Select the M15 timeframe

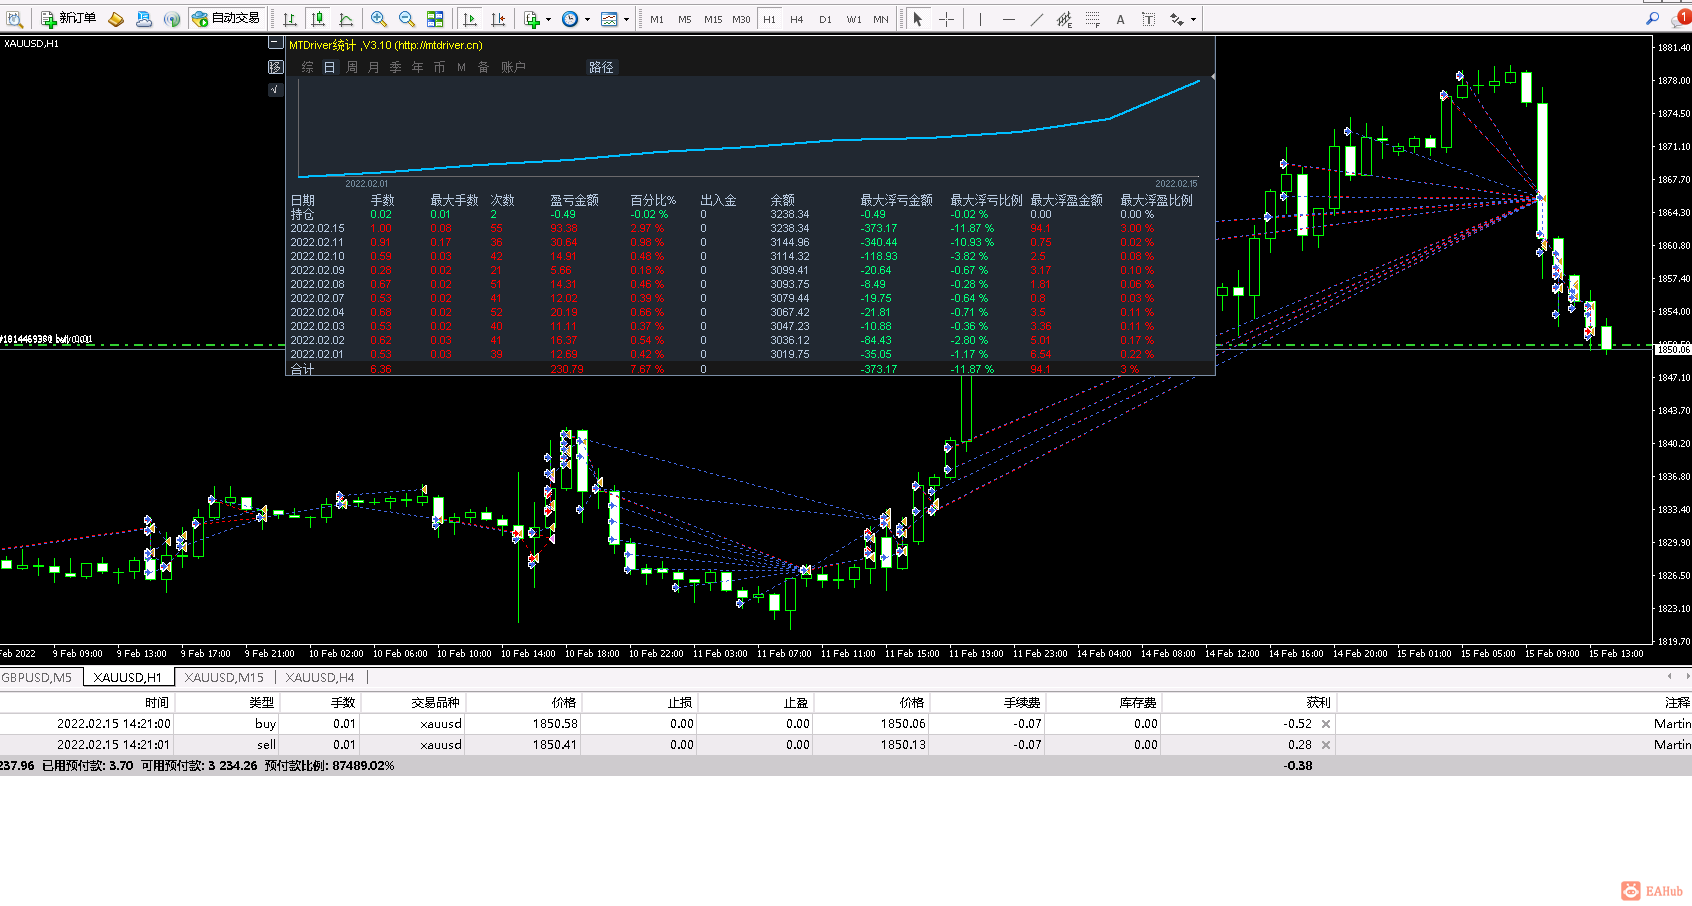point(713,19)
